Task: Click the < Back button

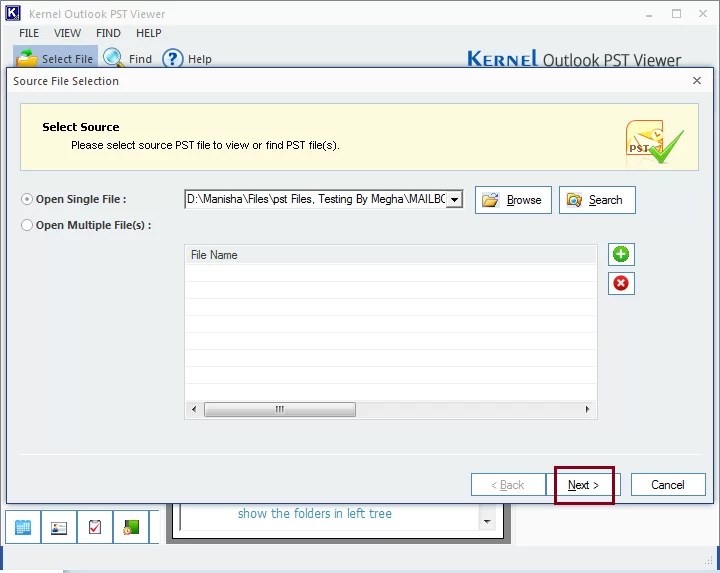Action: [508, 485]
